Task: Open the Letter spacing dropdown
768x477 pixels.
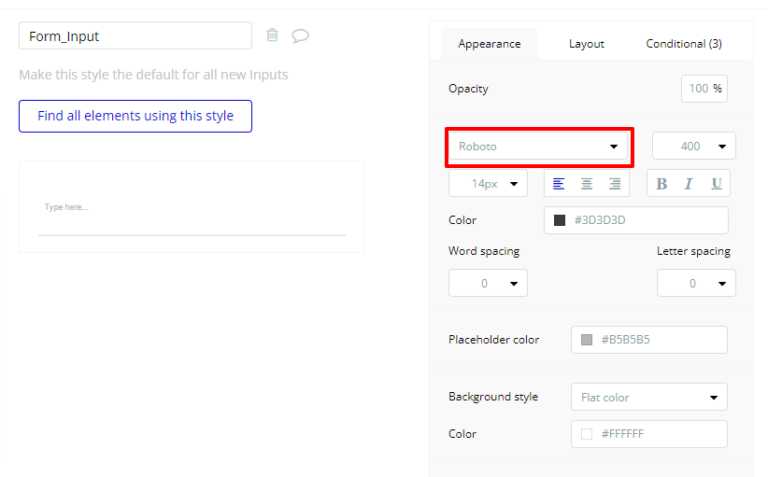Action: 695,283
